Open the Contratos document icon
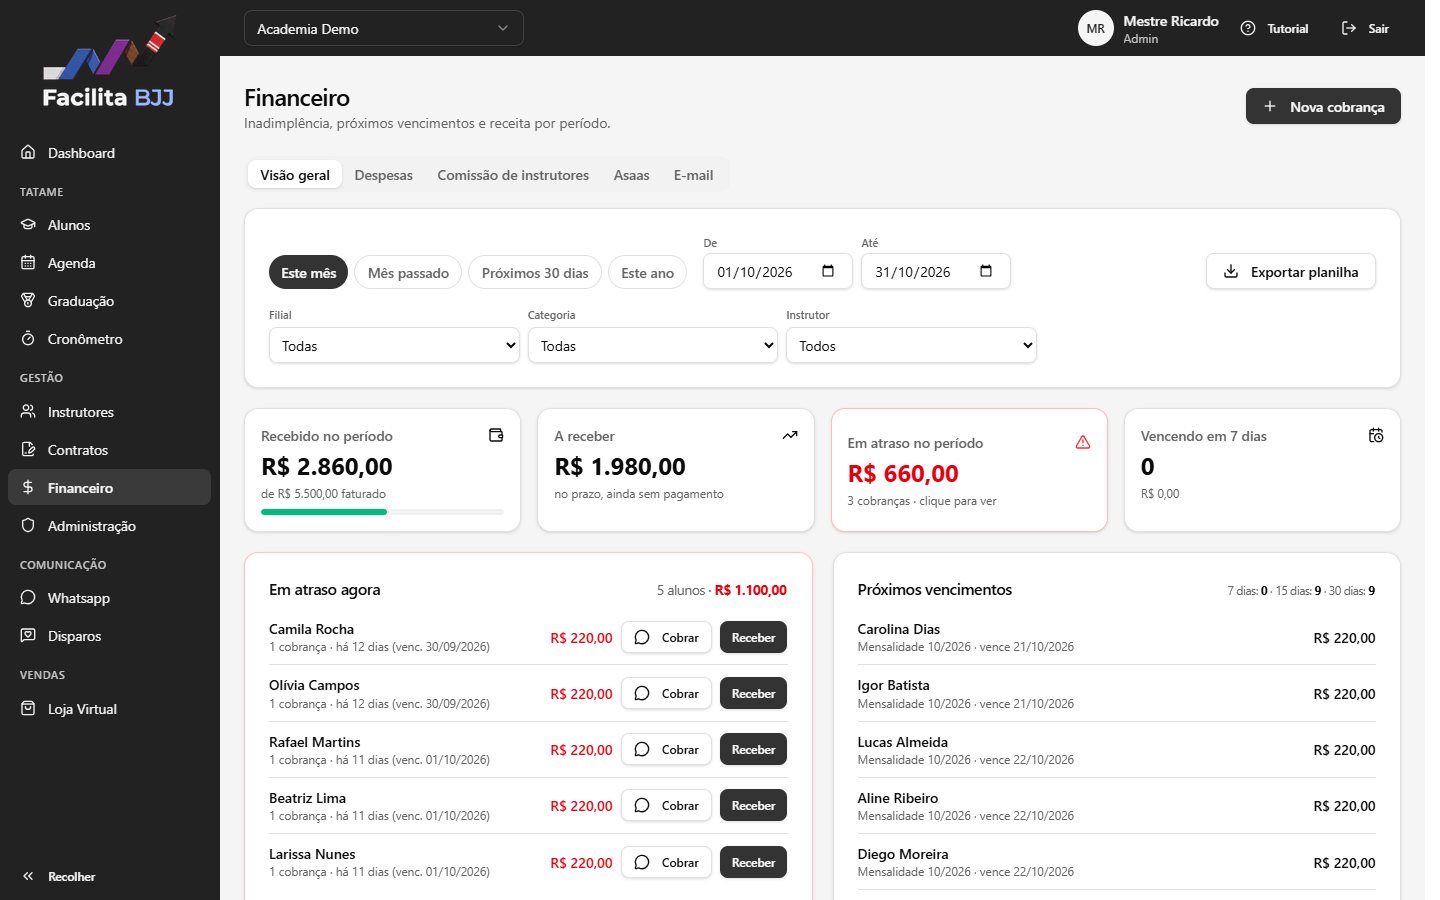Viewport: 1440px width, 900px height. point(28,450)
